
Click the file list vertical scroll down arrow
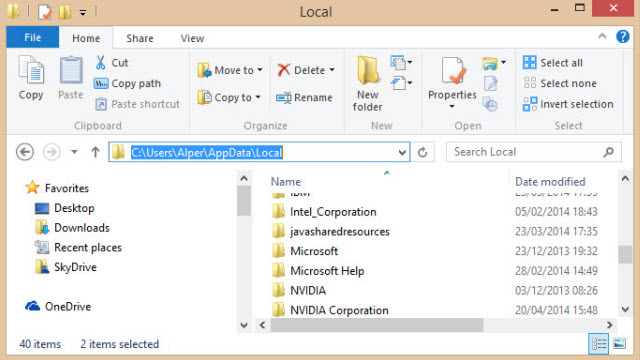625,309
